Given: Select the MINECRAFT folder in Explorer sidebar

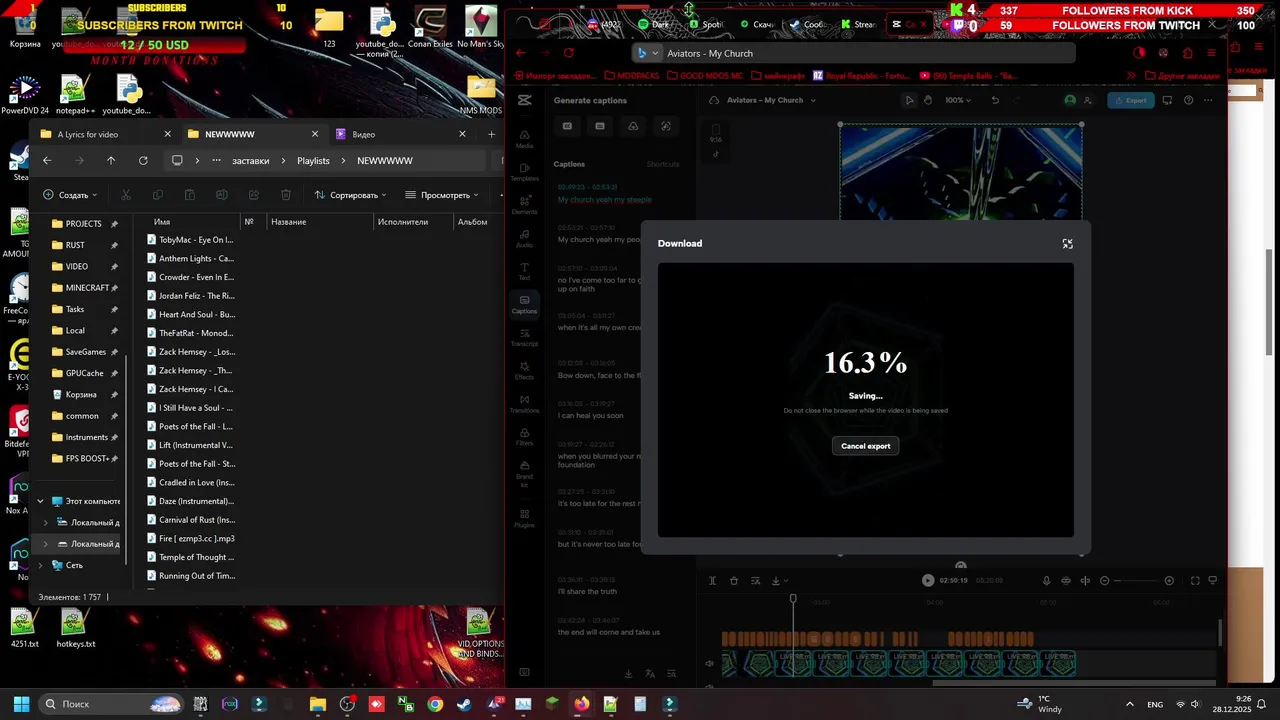Looking at the screenshot, I should pyautogui.click(x=84, y=288).
